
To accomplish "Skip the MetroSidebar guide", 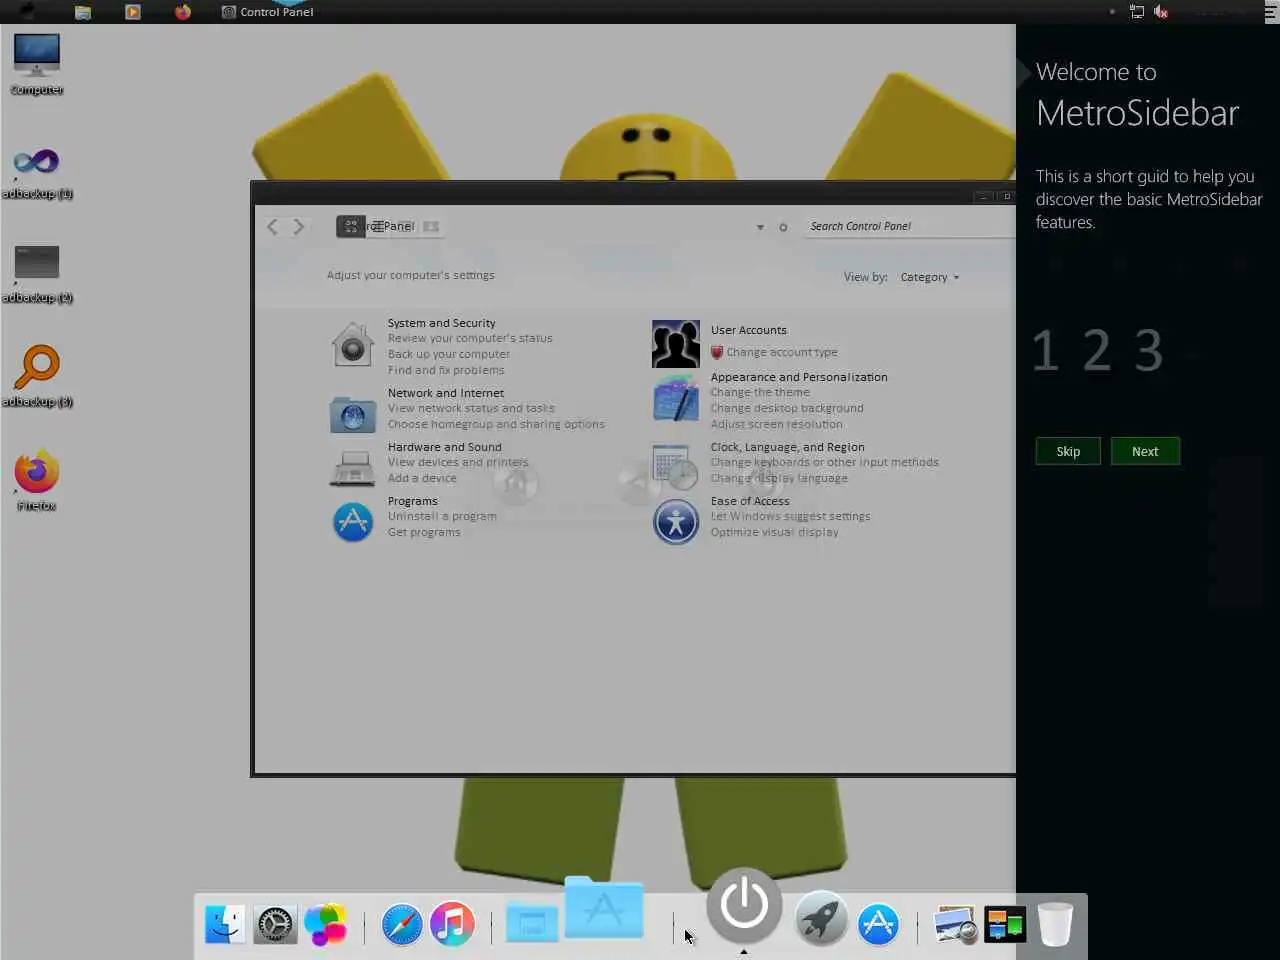I will coord(1068,451).
